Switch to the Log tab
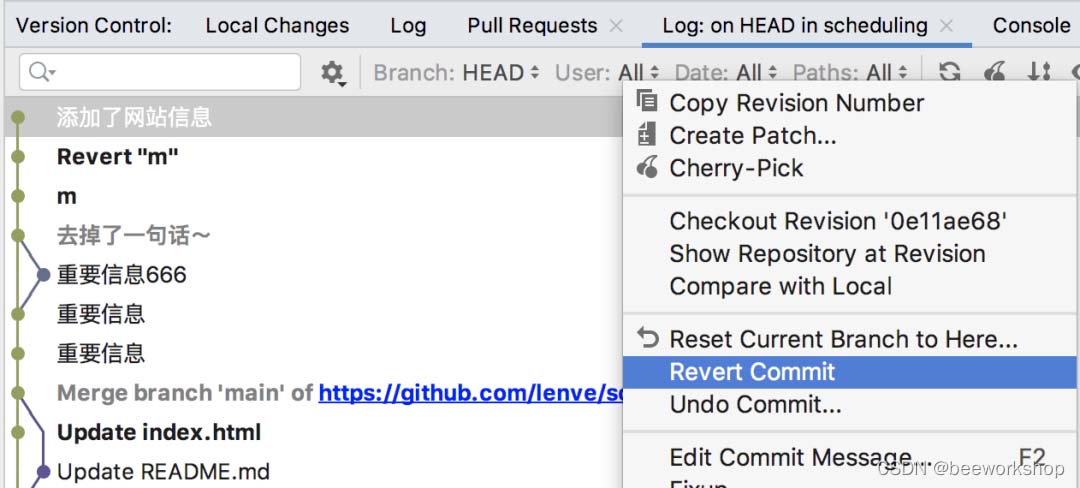Screen dimensions: 1080x488 [x=408, y=26]
